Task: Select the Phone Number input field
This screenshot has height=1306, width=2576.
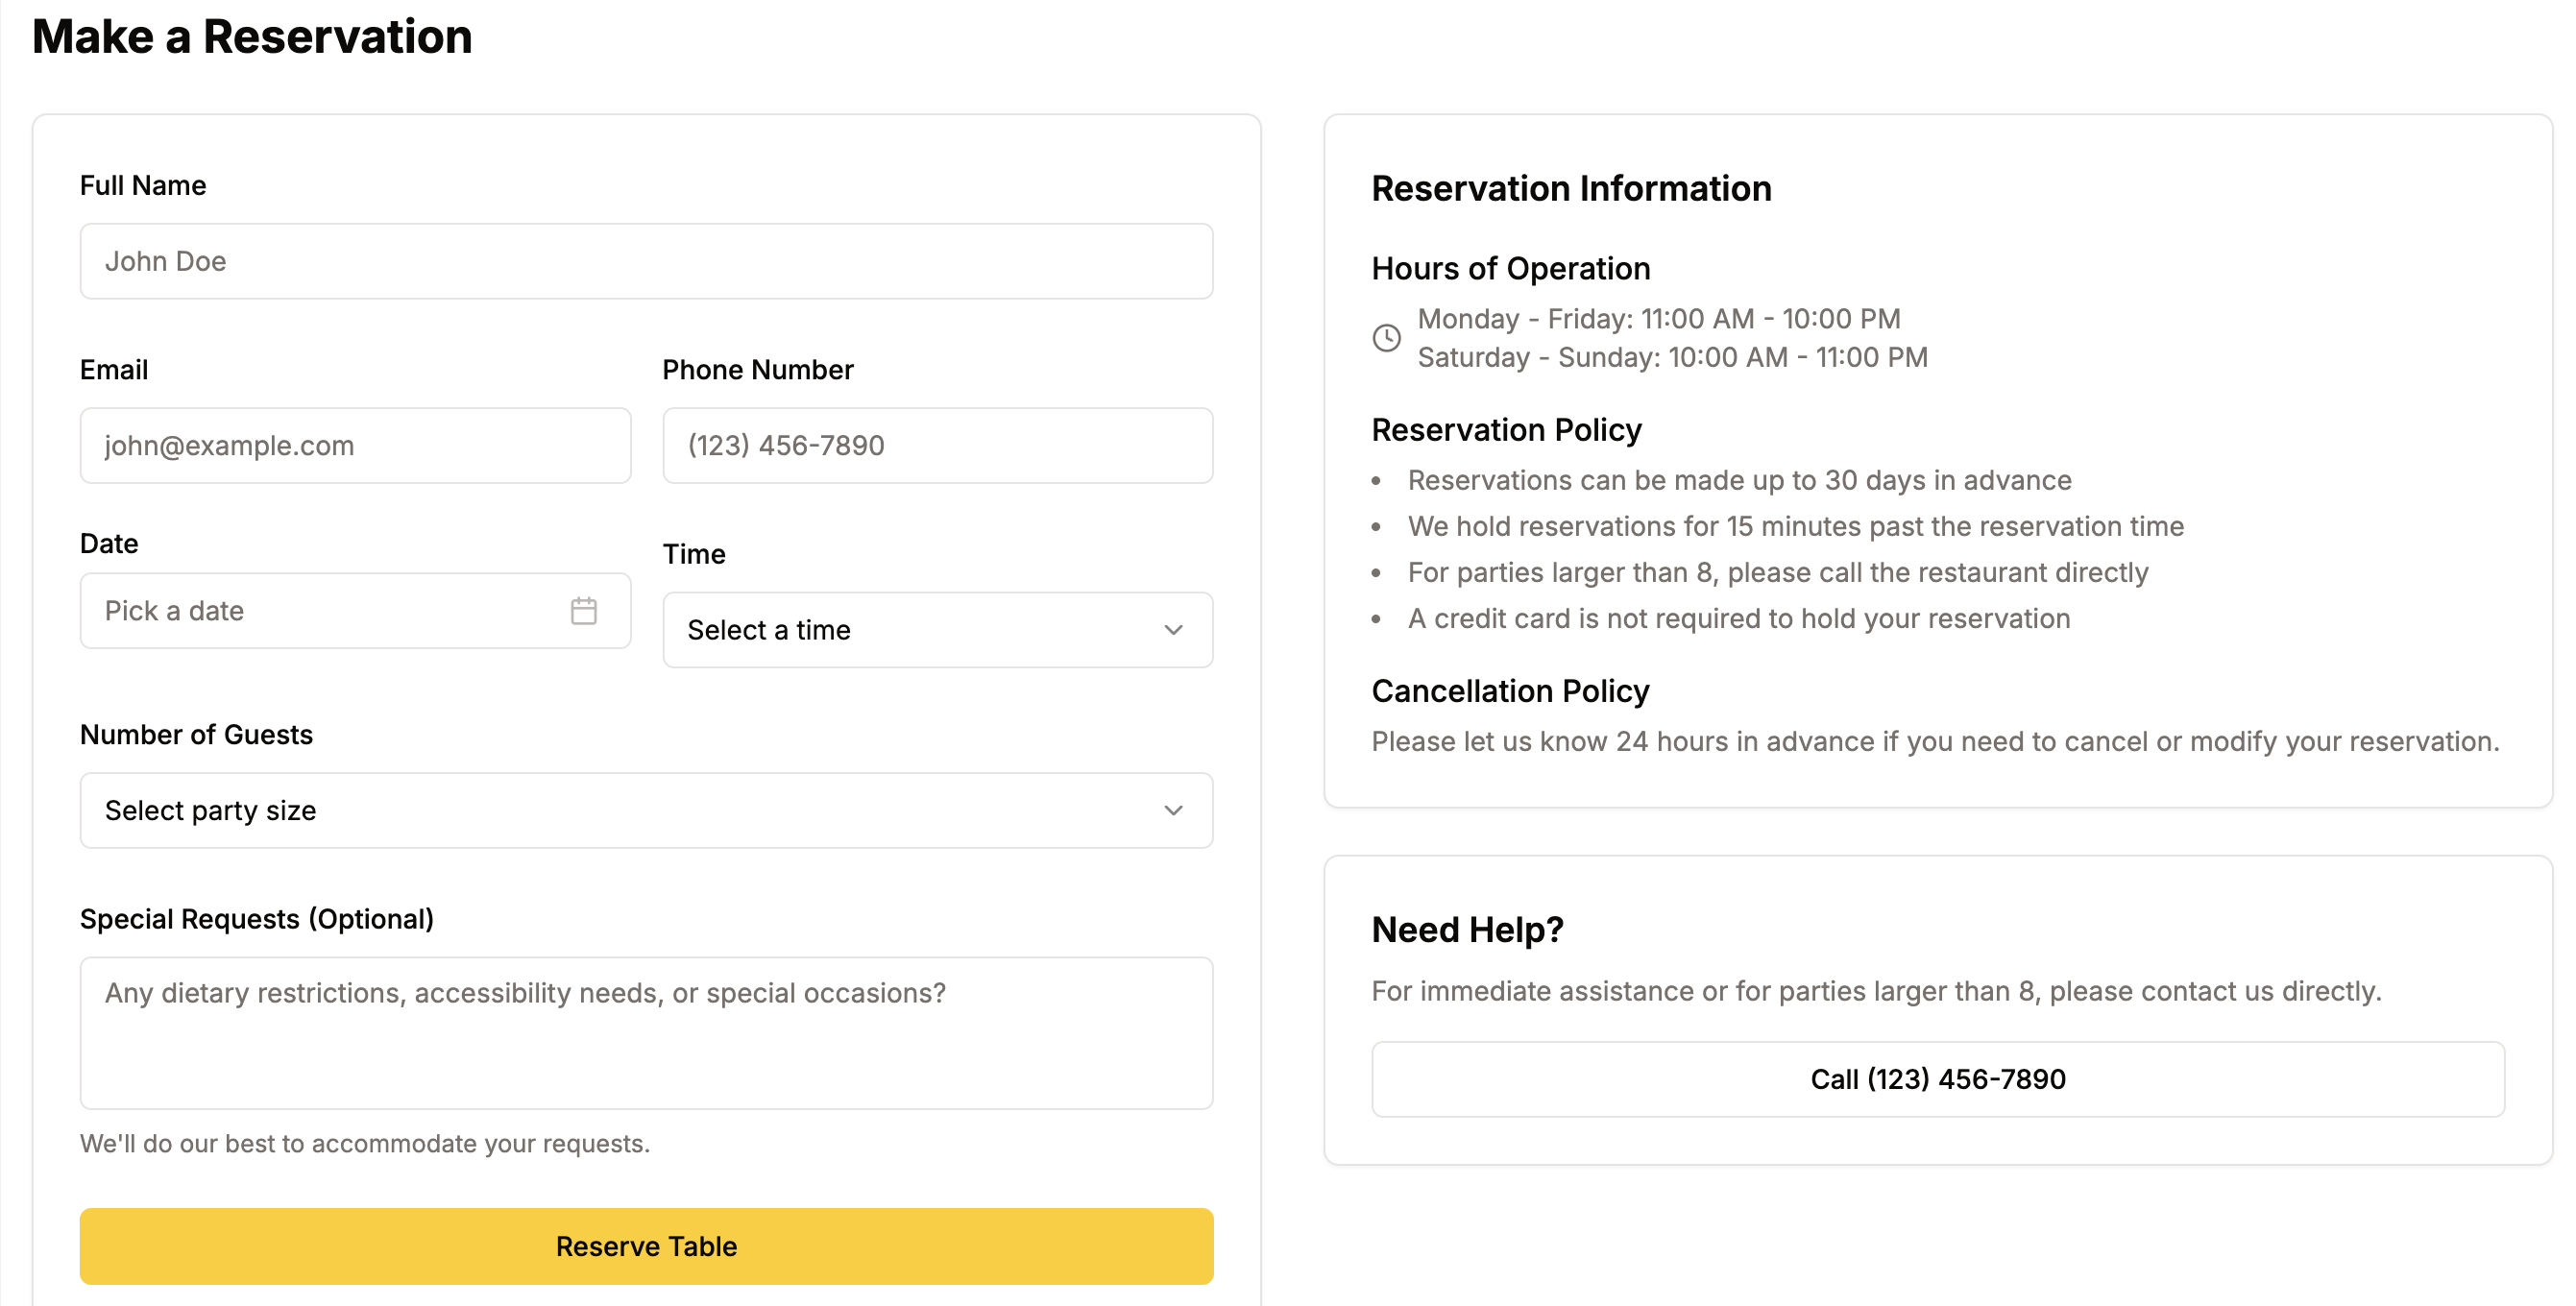Action: pyautogui.click(x=937, y=445)
